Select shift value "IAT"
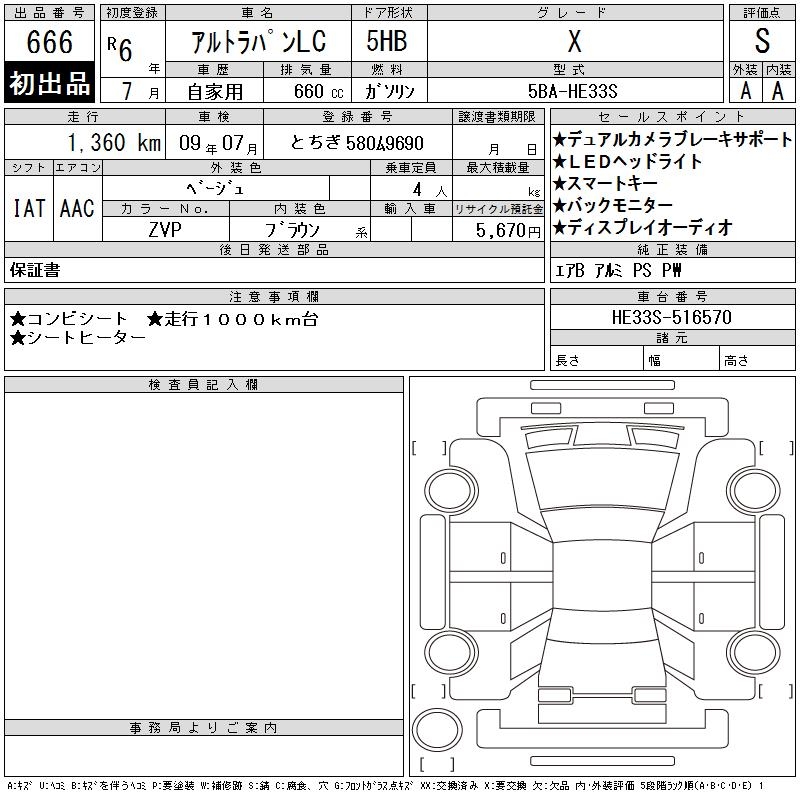 tap(29, 208)
